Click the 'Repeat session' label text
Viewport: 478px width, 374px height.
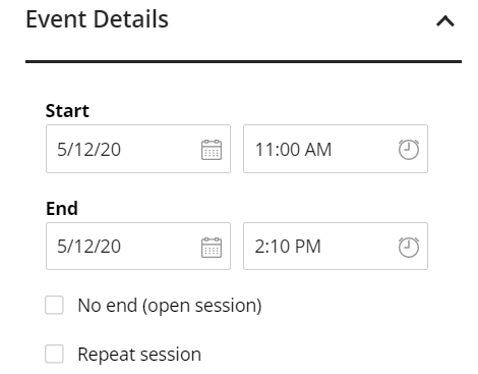coord(139,354)
